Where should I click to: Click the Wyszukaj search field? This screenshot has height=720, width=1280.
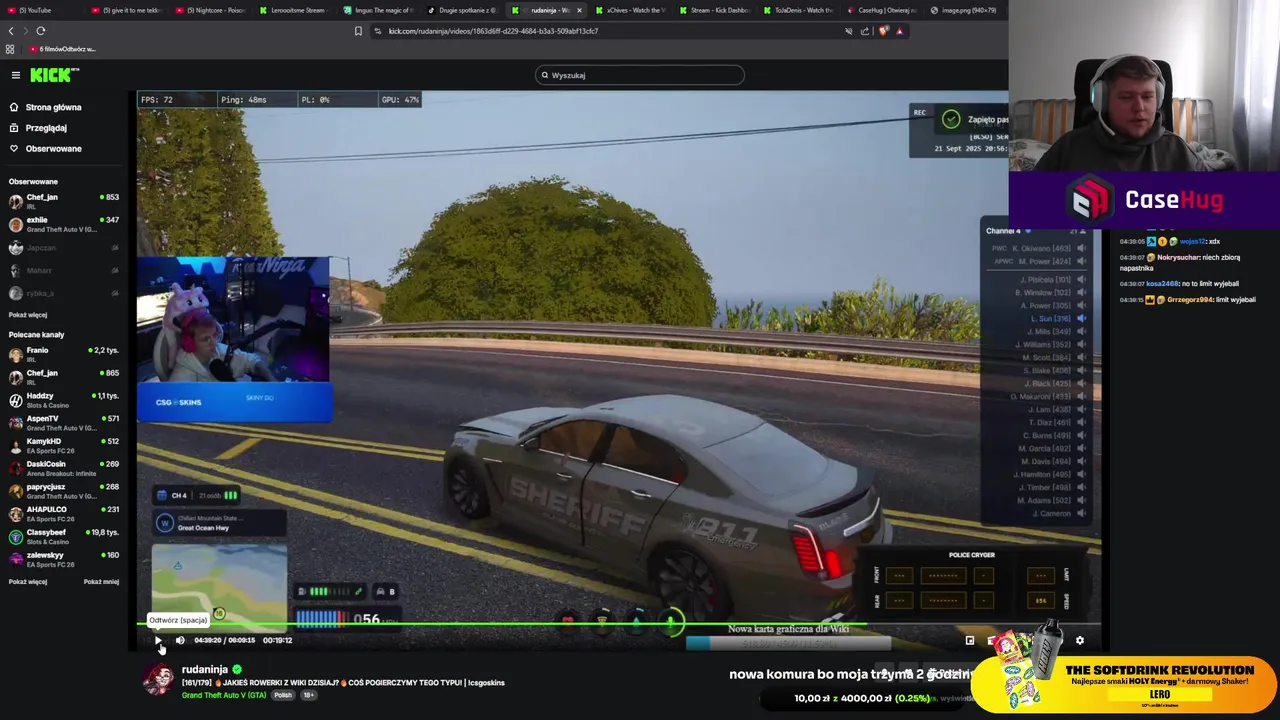click(640, 75)
